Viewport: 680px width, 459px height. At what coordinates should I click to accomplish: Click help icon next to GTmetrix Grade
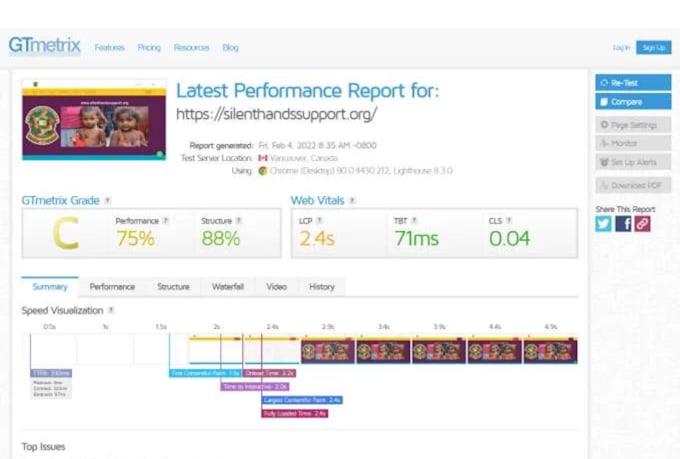point(108,200)
